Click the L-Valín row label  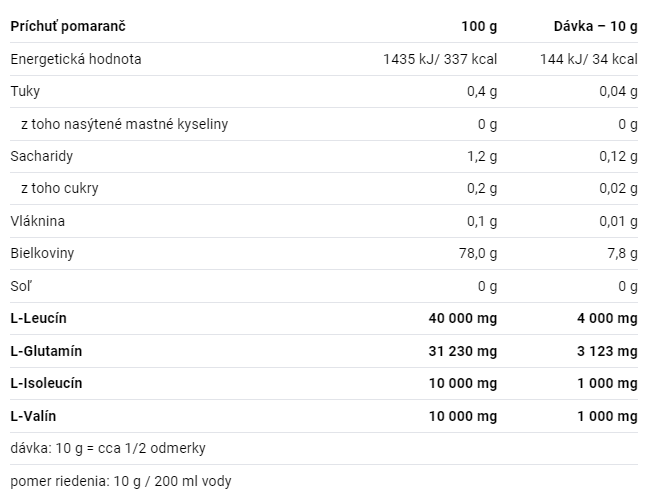click(33, 416)
